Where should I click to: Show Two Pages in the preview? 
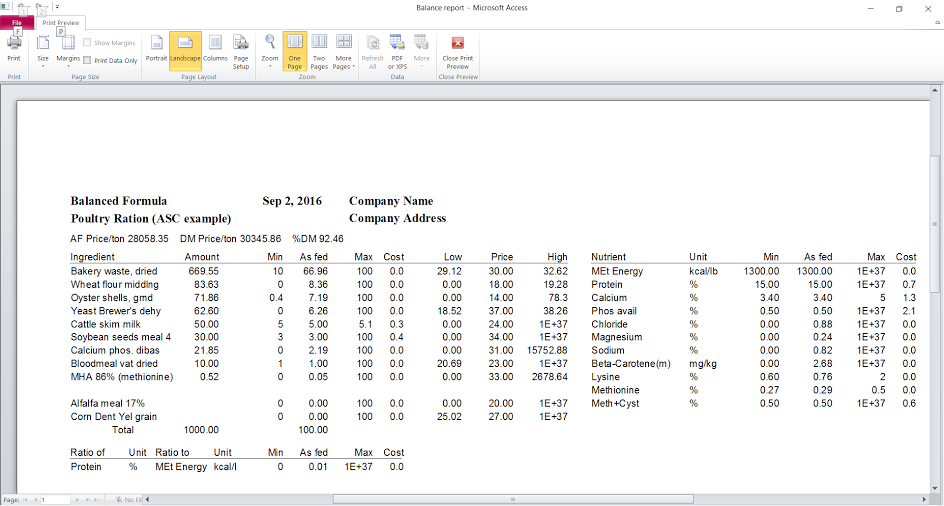point(319,51)
